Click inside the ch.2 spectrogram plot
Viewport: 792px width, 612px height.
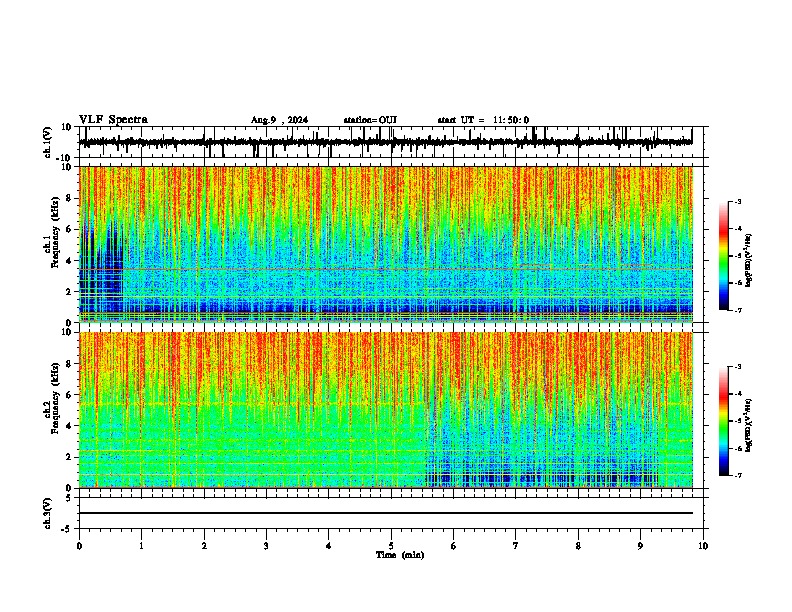(x=386, y=410)
